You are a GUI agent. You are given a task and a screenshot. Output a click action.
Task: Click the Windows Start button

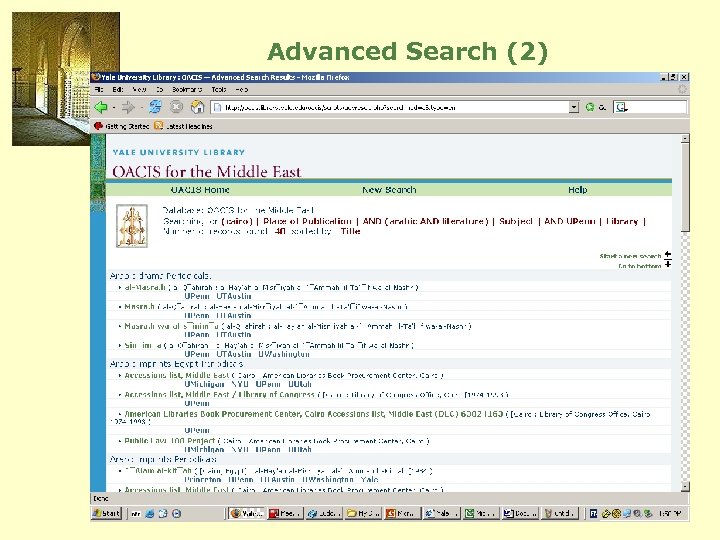pos(106,513)
